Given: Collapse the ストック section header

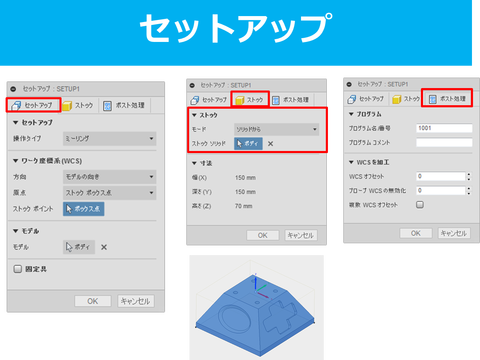Looking at the screenshot, I should point(194,115).
